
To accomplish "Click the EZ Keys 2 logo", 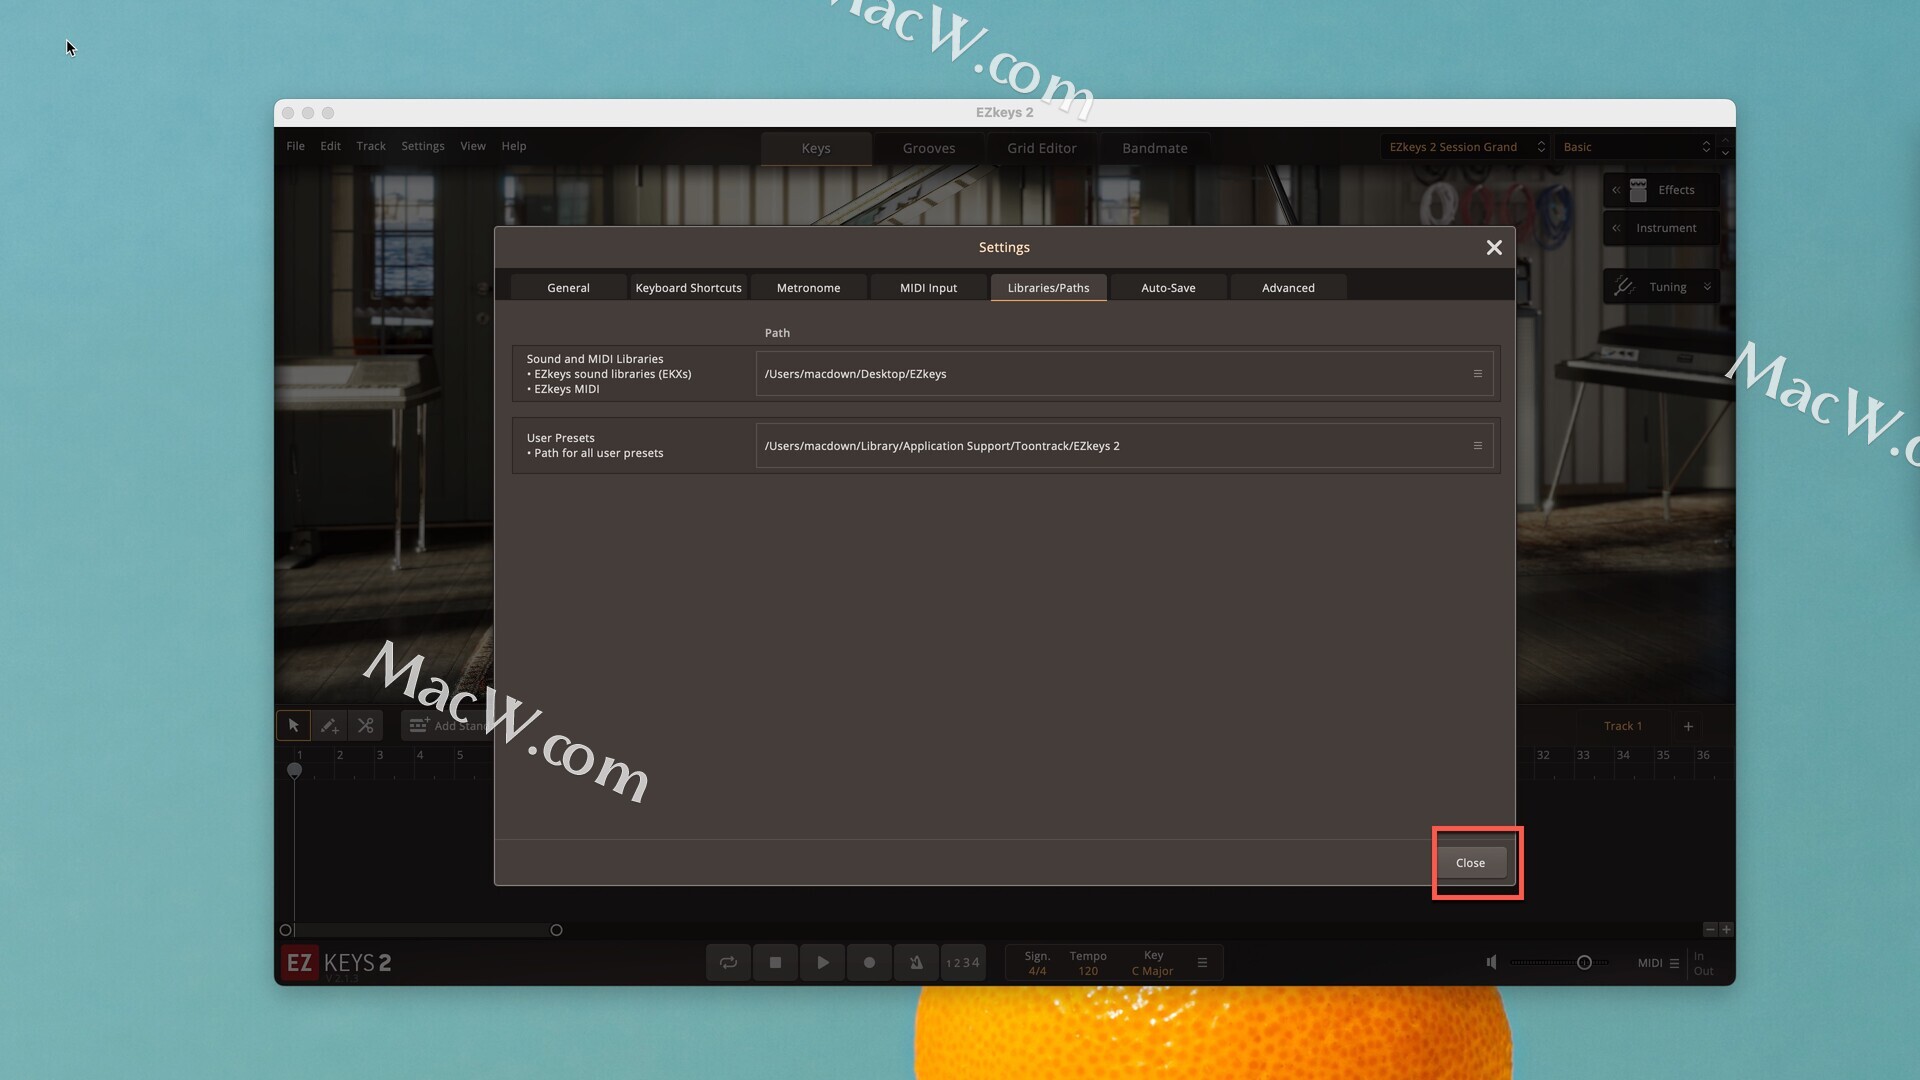I will tap(337, 963).
